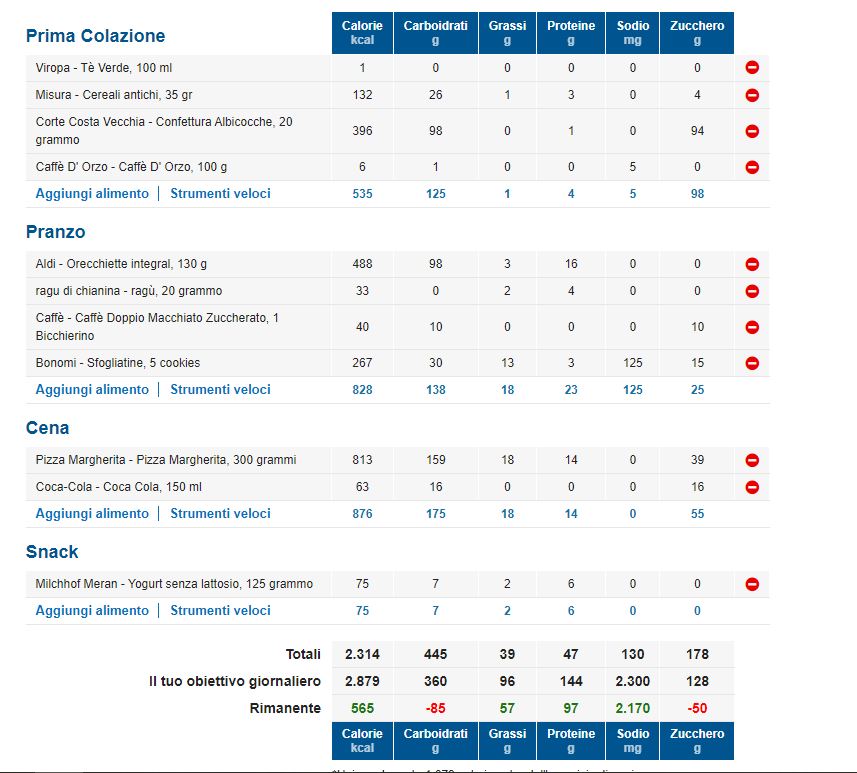
Task: Select Bonomi - Sfogliatine, 5 cookies
Action: coord(118,363)
